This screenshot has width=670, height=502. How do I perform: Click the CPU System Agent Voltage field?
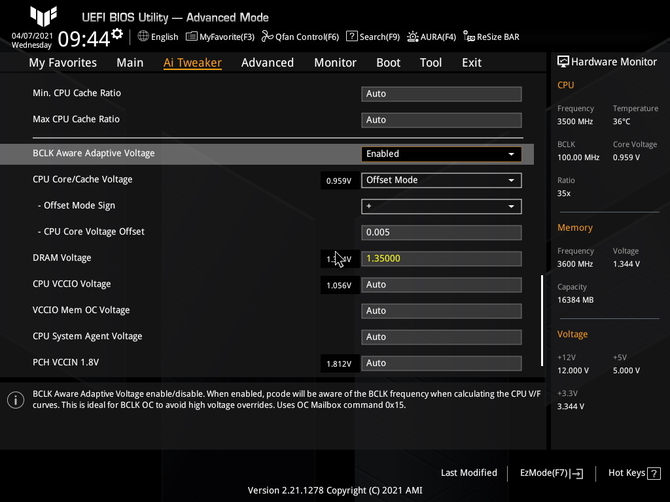pos(441,337)
